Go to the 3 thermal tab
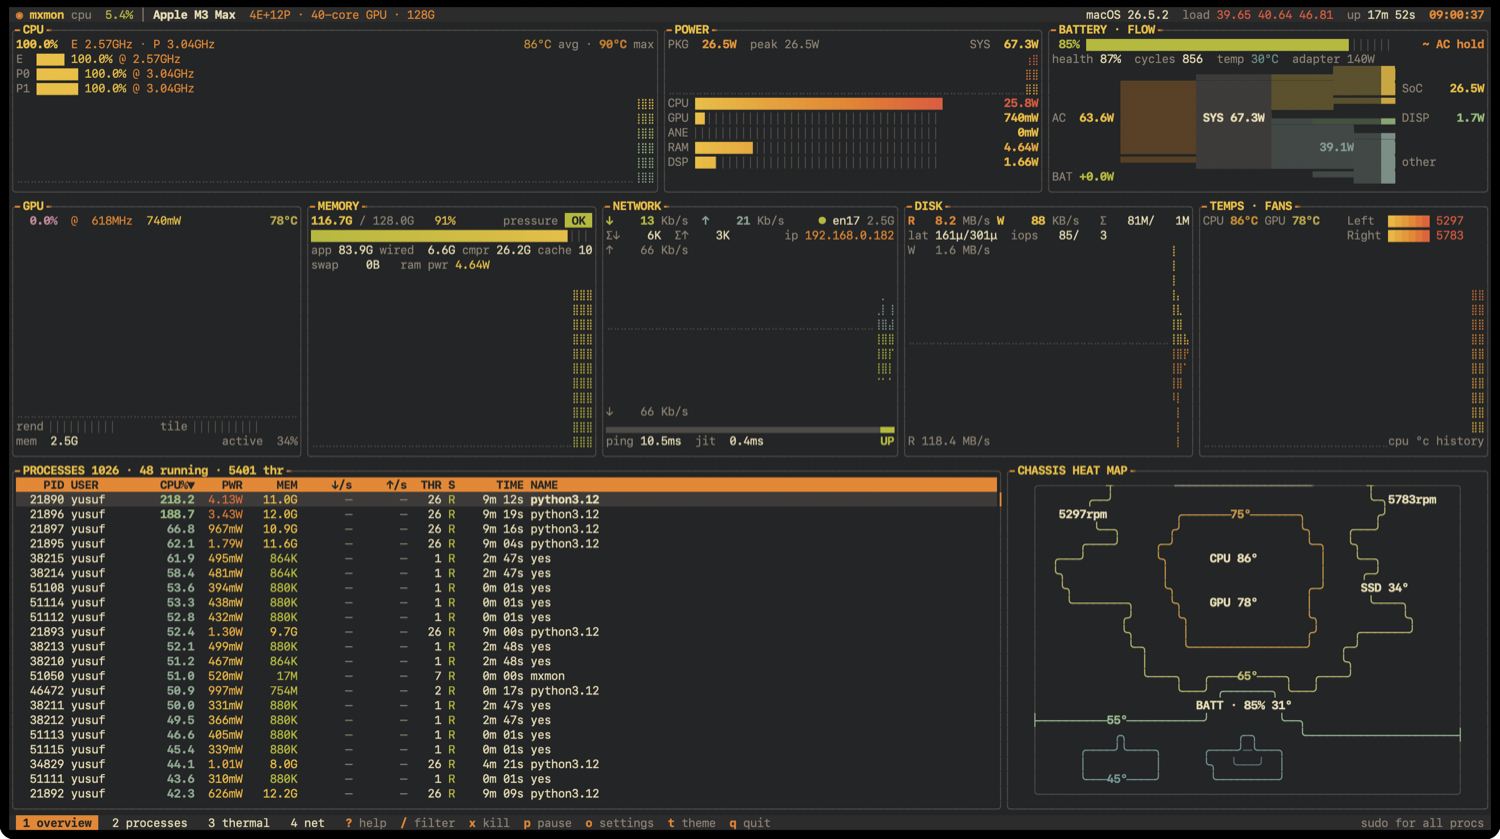 (239, 823)
